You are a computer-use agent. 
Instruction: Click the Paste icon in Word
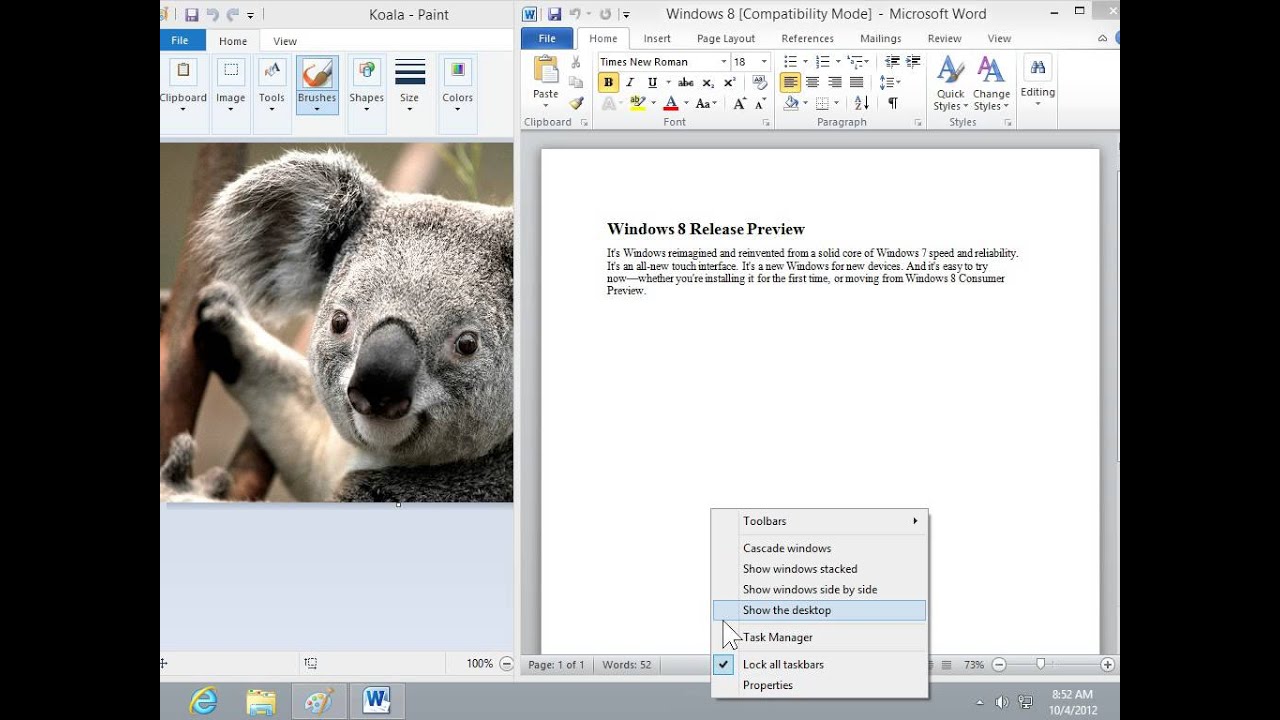click(x=546, y=70)
